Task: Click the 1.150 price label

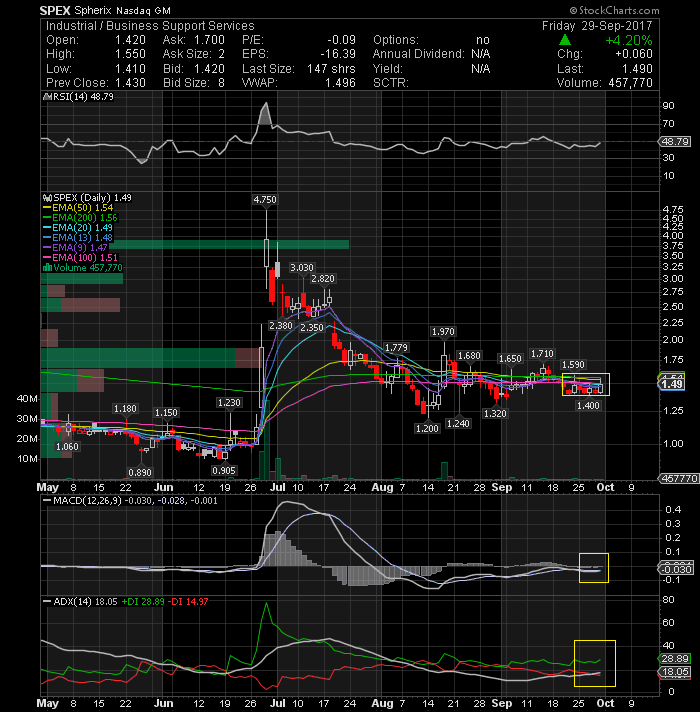Action: point(167,413)
